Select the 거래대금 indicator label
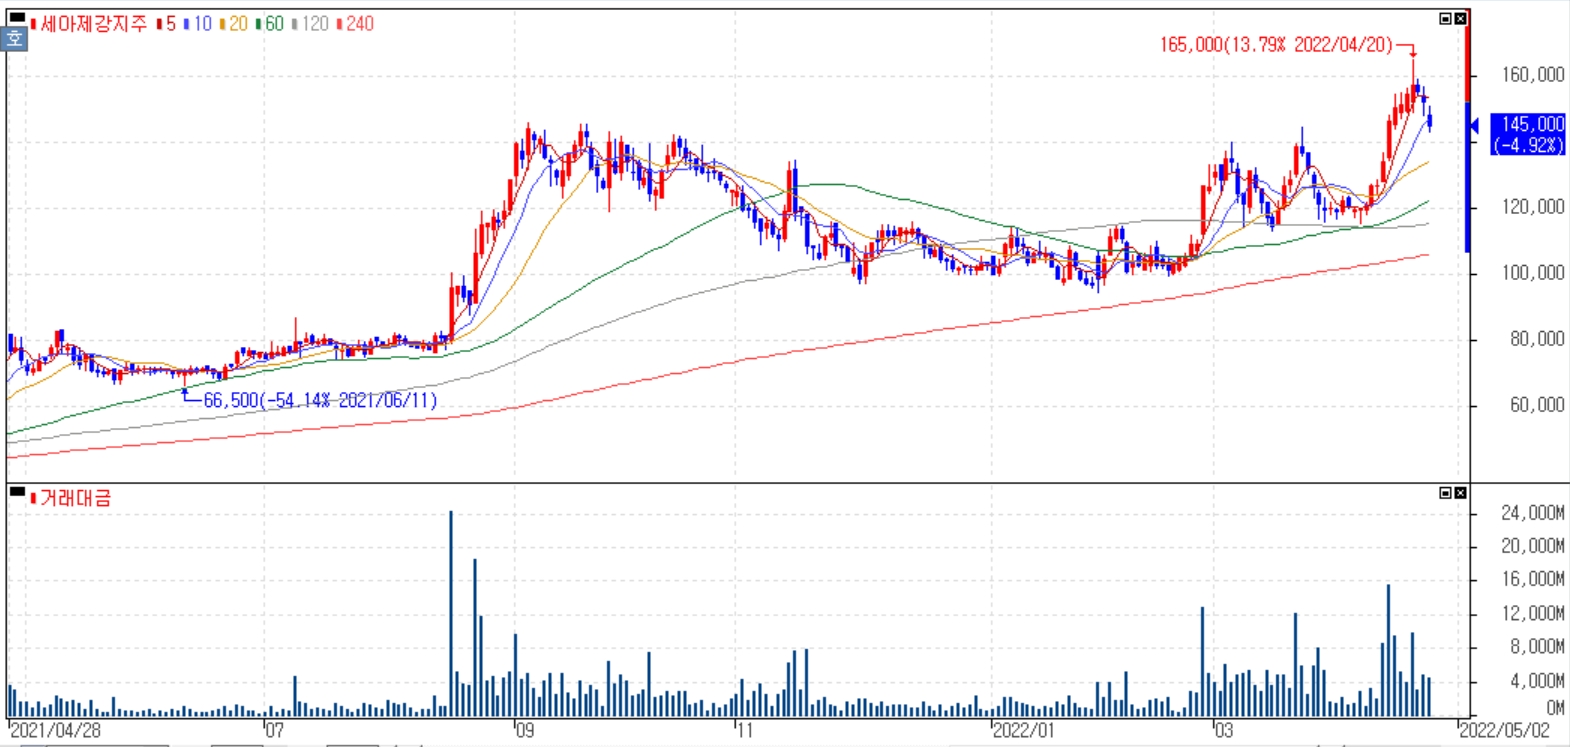This screenshot has width=1570, height=747. click(x=75, y=497)
